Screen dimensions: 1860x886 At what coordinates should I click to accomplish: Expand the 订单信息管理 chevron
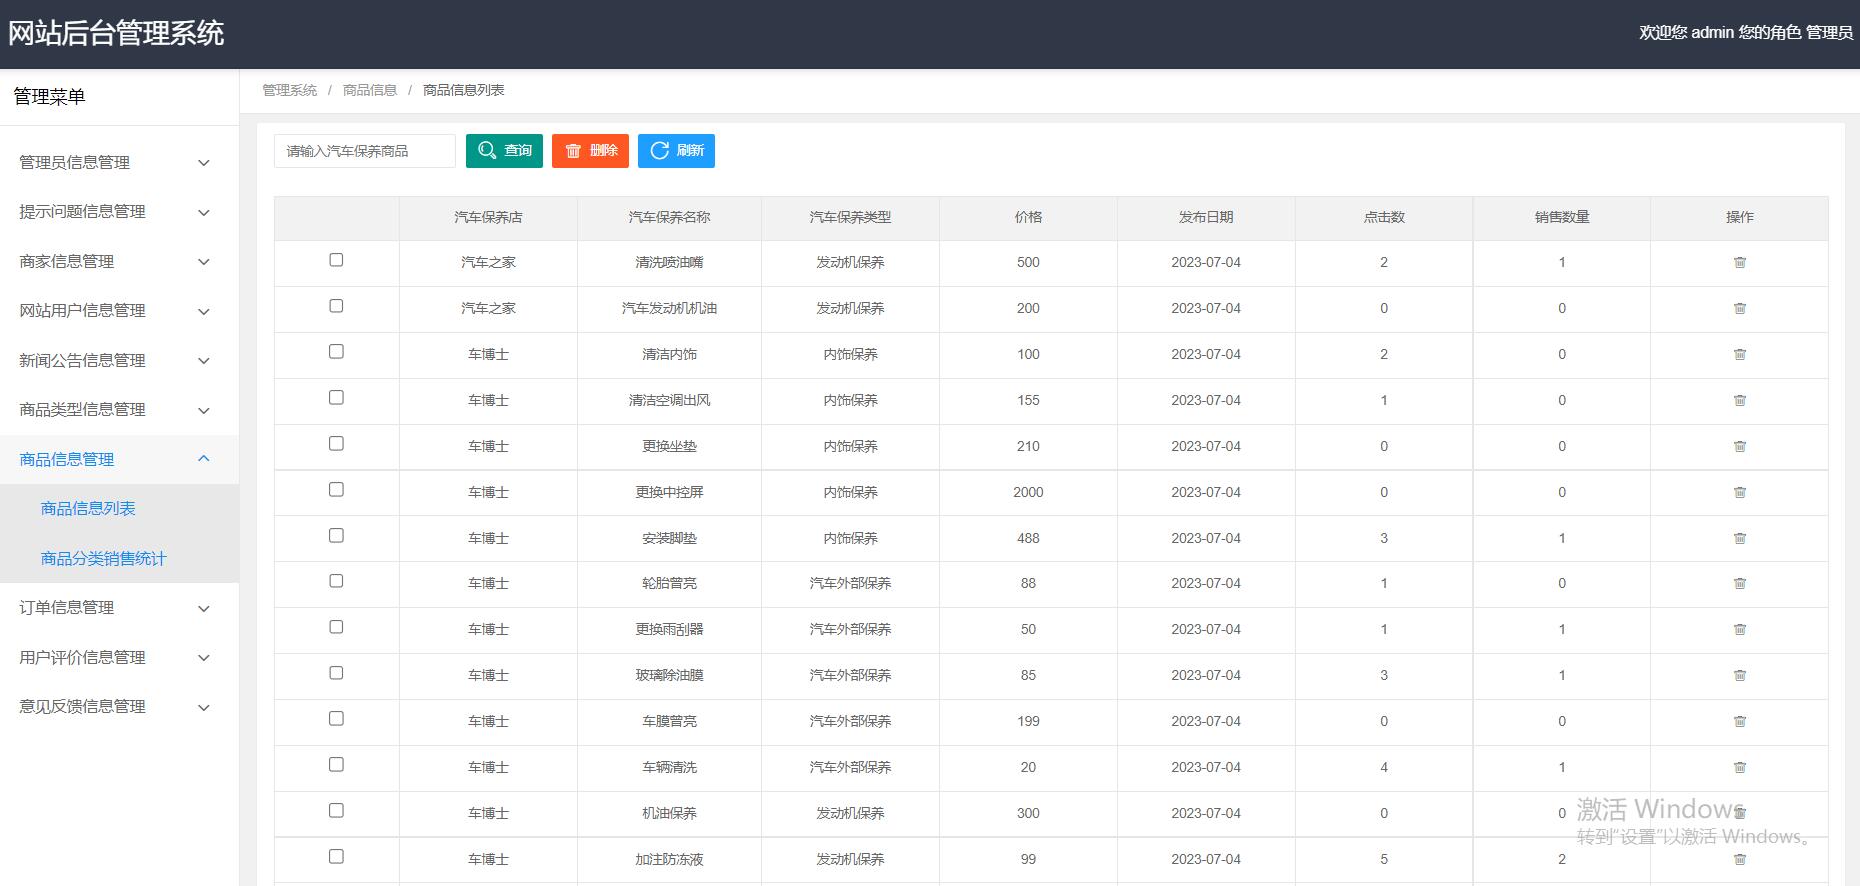[x=204, y=608]
